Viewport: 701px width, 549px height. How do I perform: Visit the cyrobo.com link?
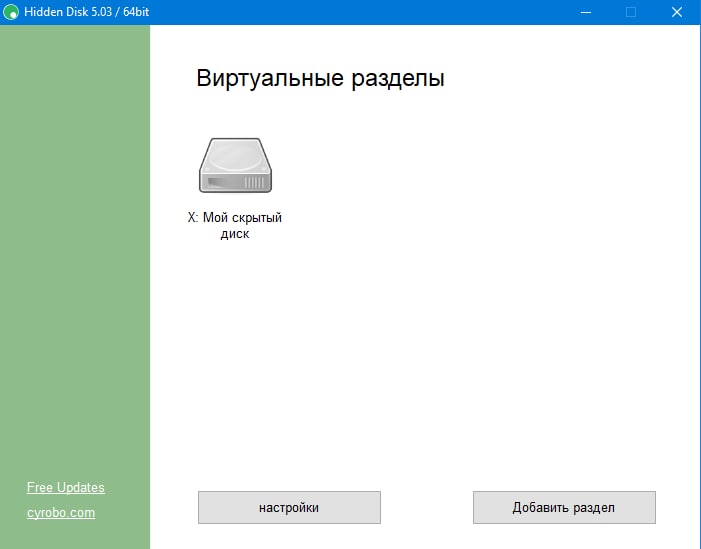coord(61,512)
